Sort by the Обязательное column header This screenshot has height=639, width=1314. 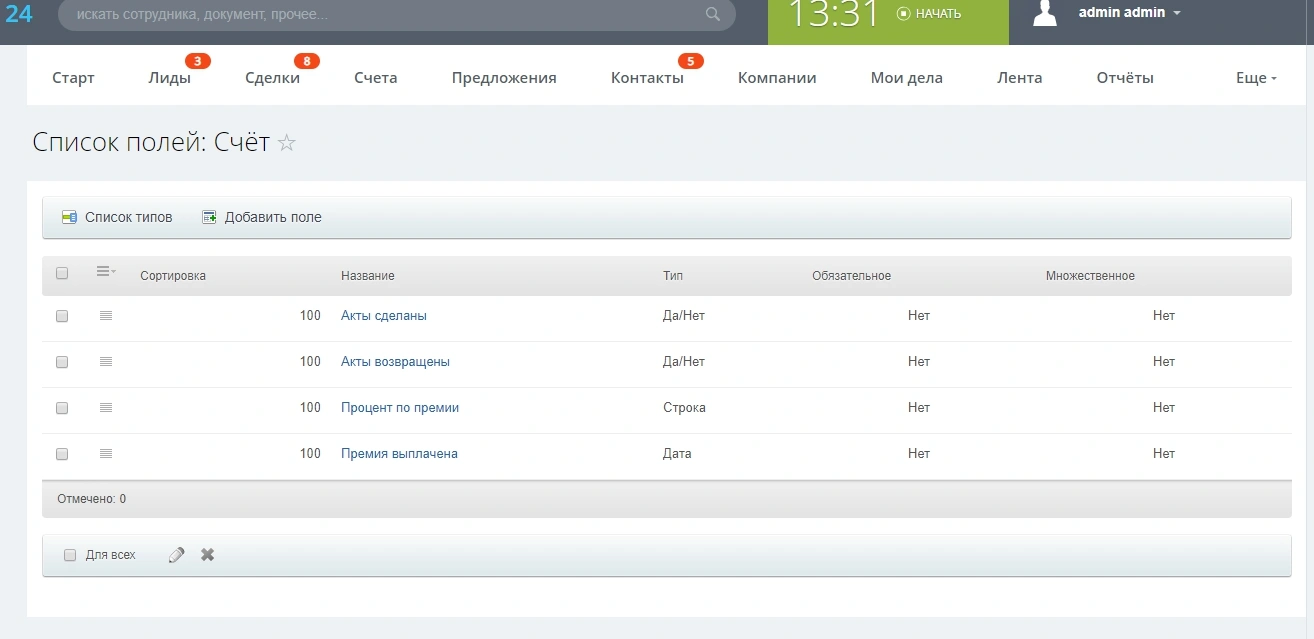852,276
